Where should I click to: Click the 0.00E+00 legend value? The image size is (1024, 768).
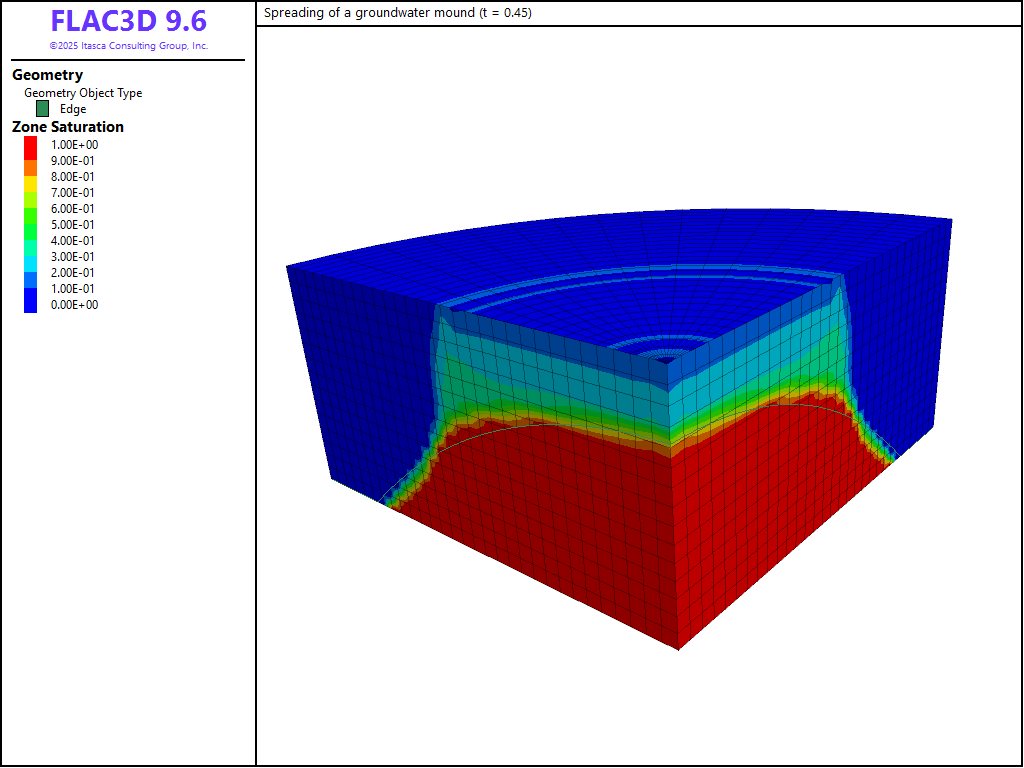[75, 305]
